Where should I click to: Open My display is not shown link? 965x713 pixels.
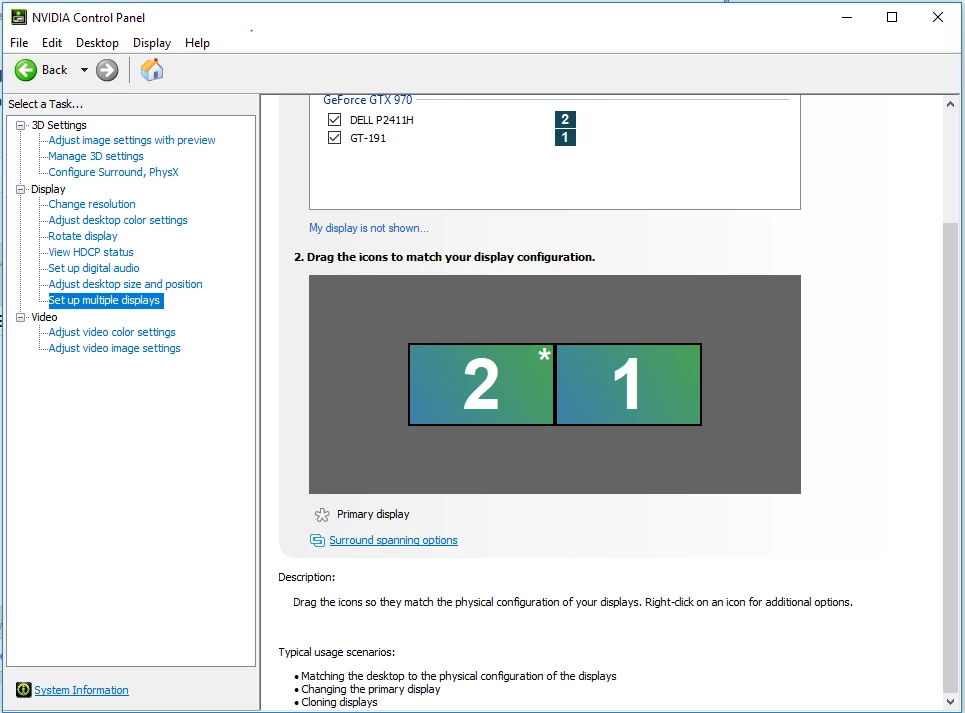369,228
